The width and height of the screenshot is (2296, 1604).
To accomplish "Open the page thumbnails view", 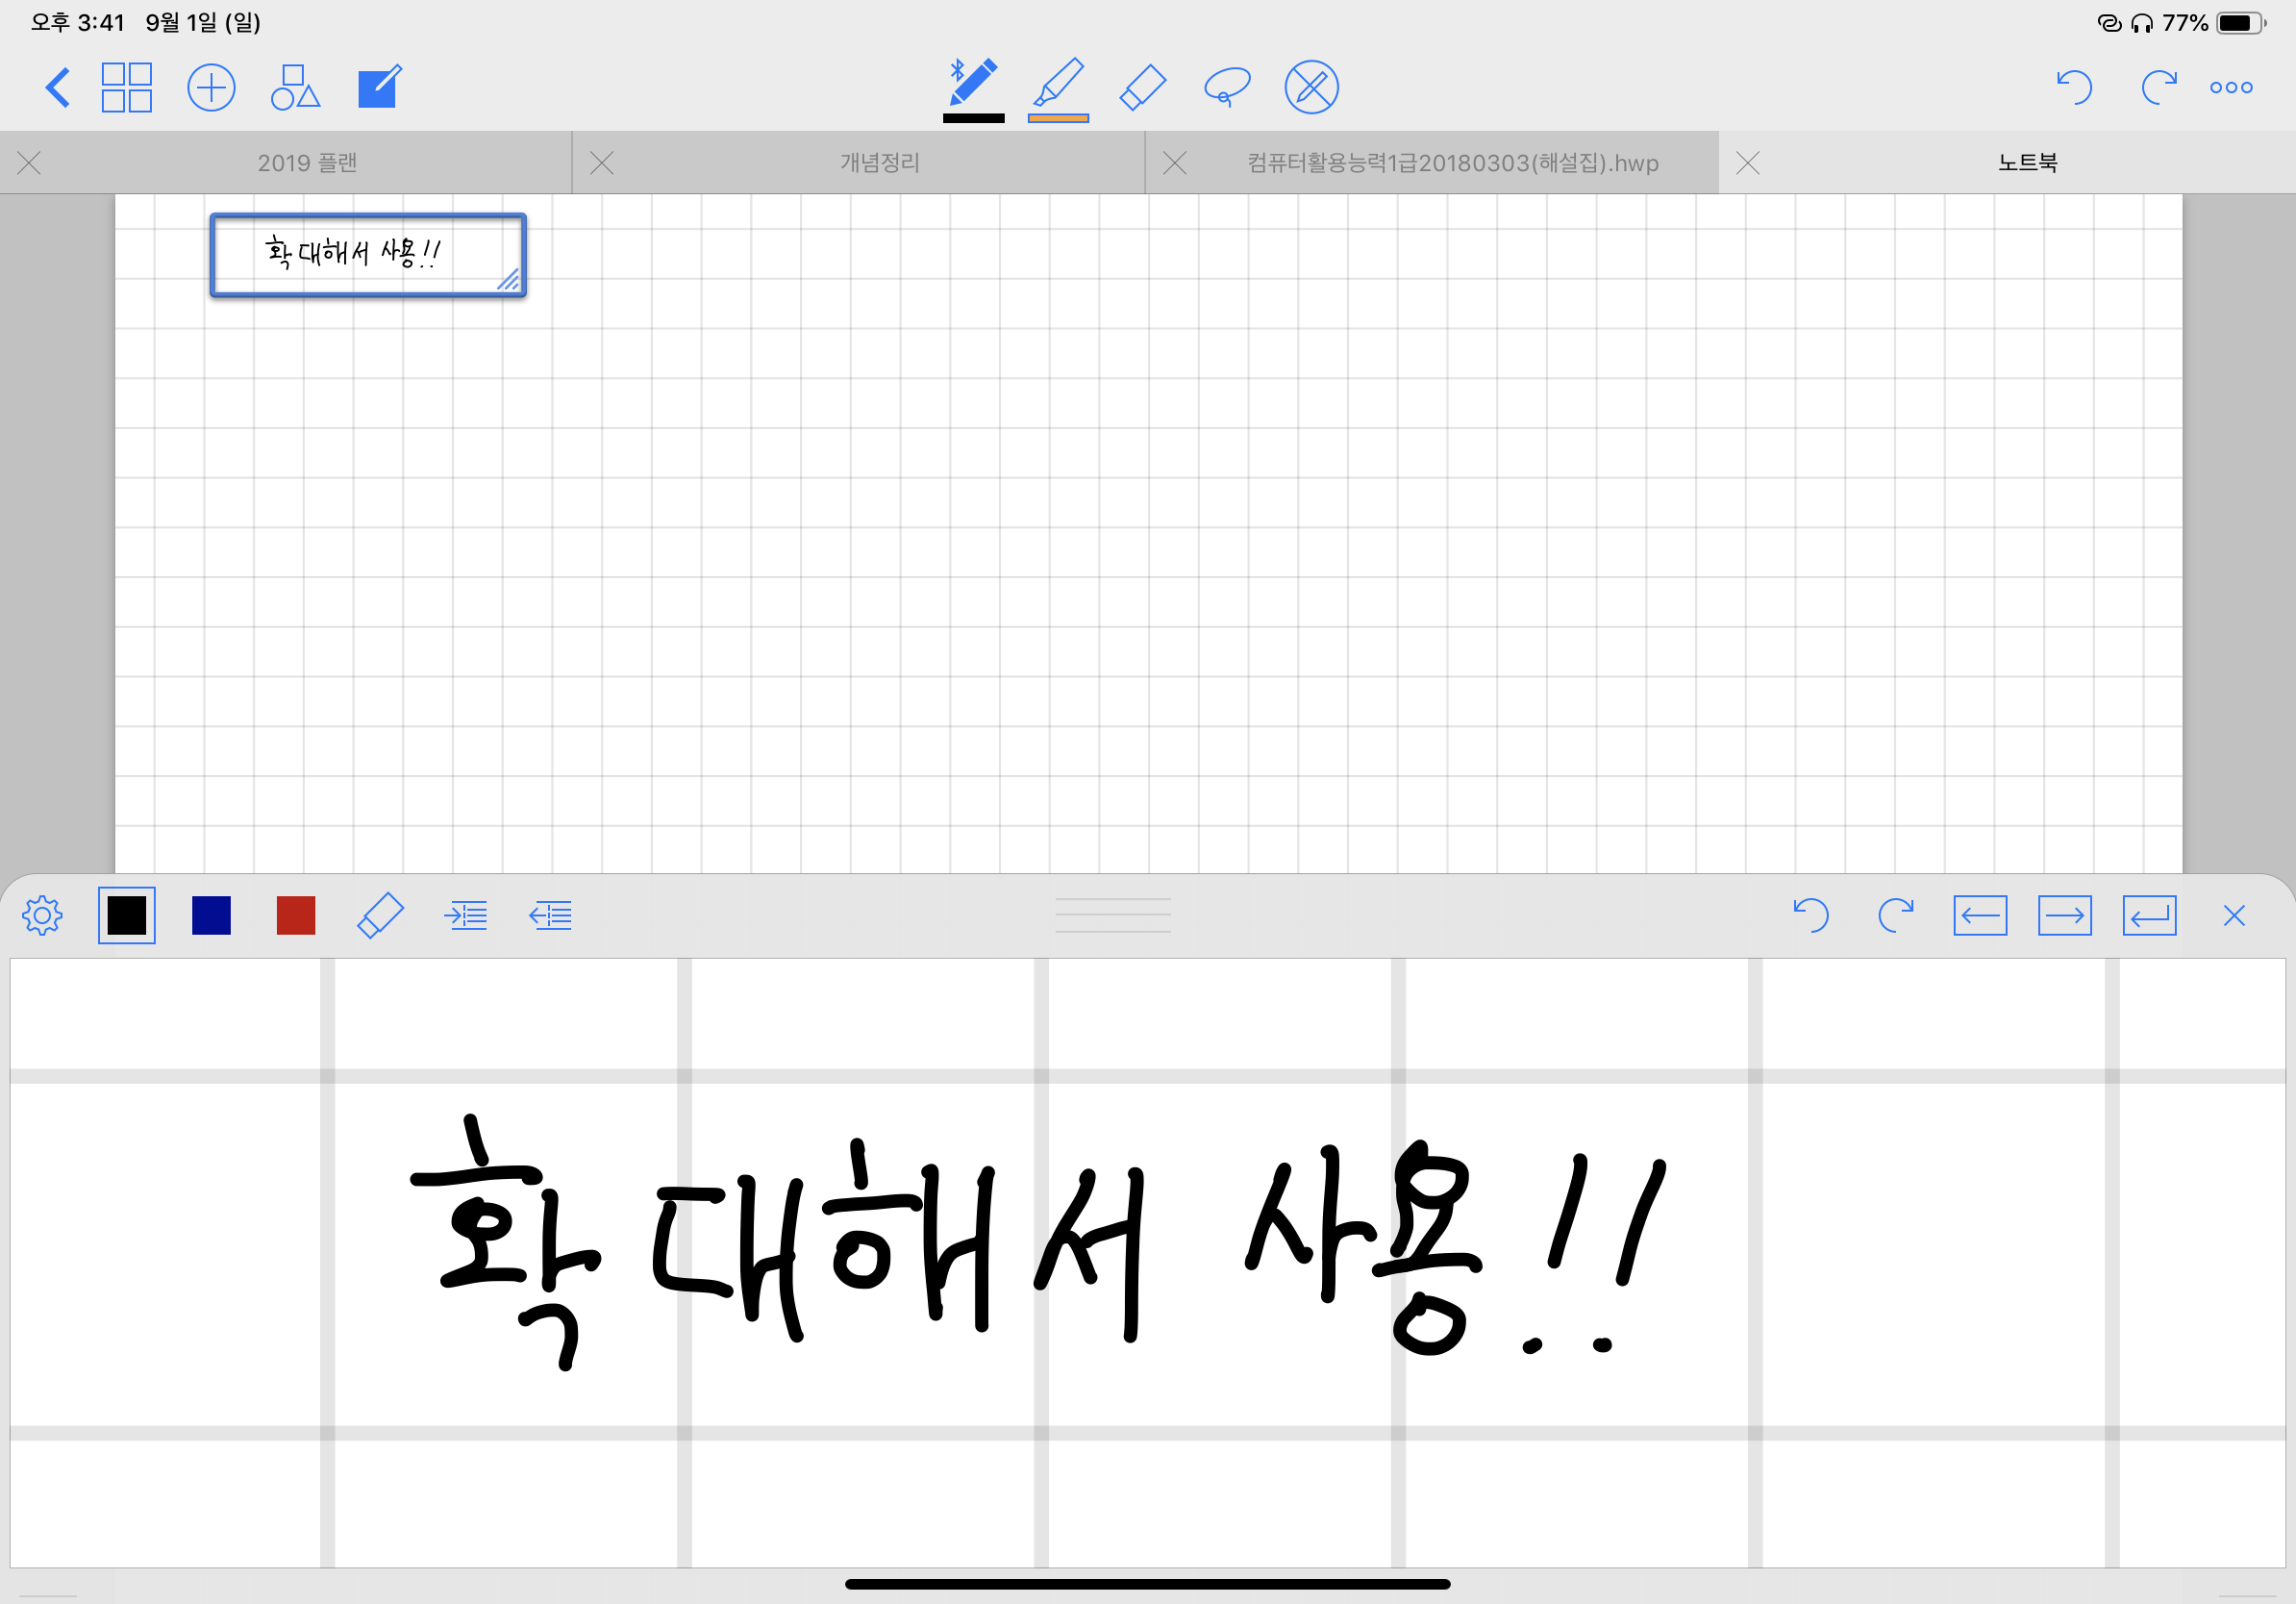I will [127, 87].
